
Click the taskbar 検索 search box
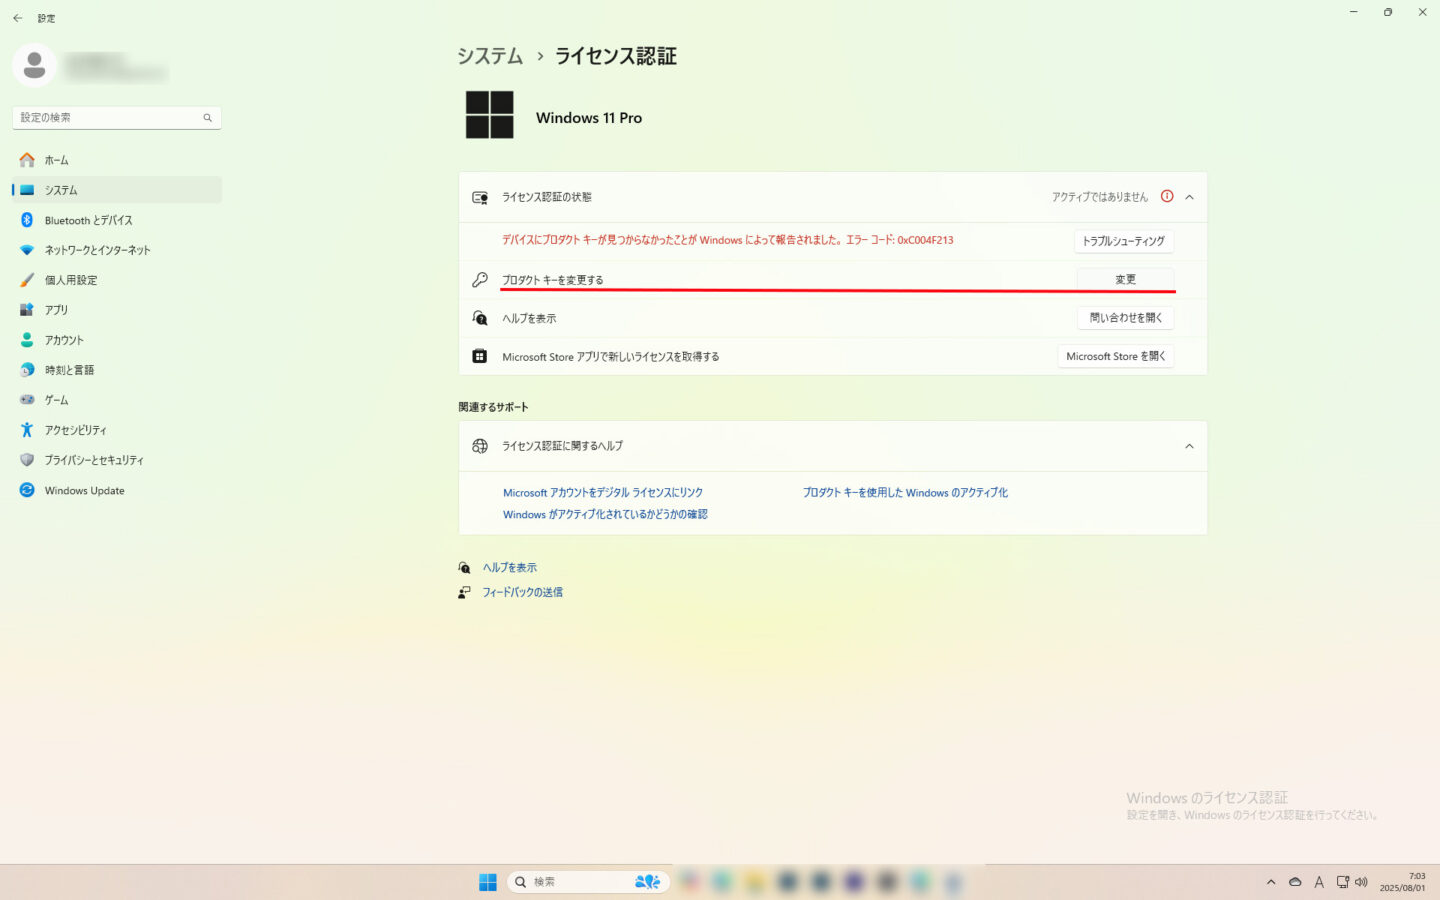(588, 882)
